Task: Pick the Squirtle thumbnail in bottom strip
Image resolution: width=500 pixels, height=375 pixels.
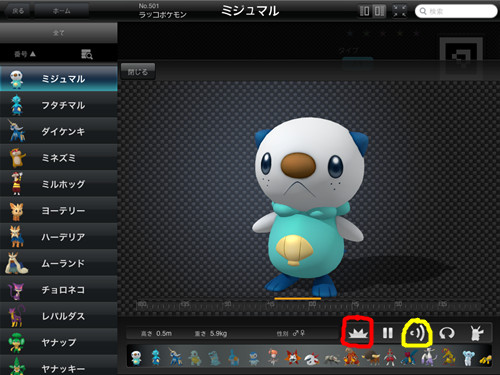Action: point(195,358)
